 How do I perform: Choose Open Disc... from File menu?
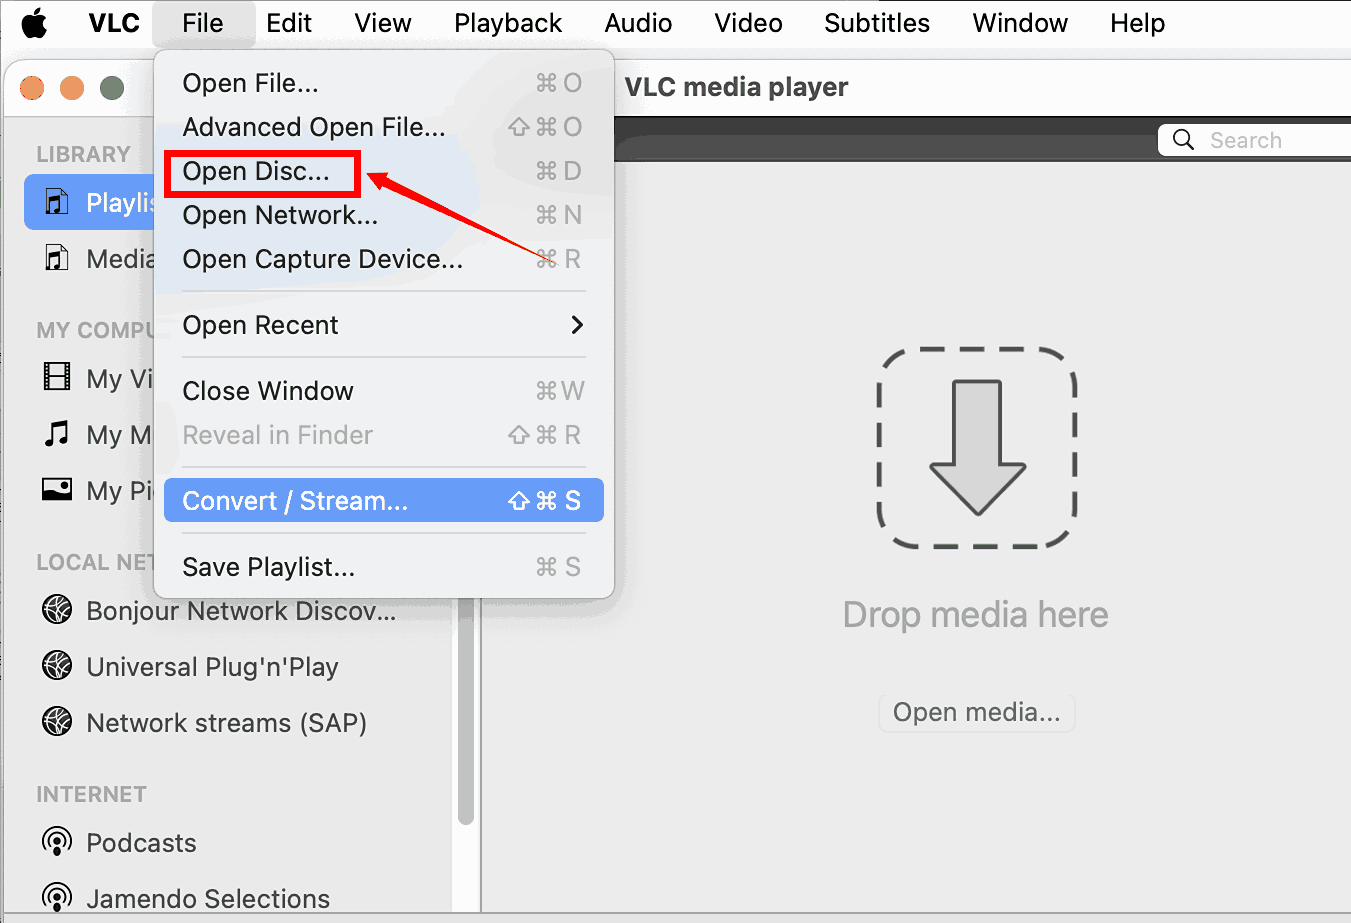(256, 172)
